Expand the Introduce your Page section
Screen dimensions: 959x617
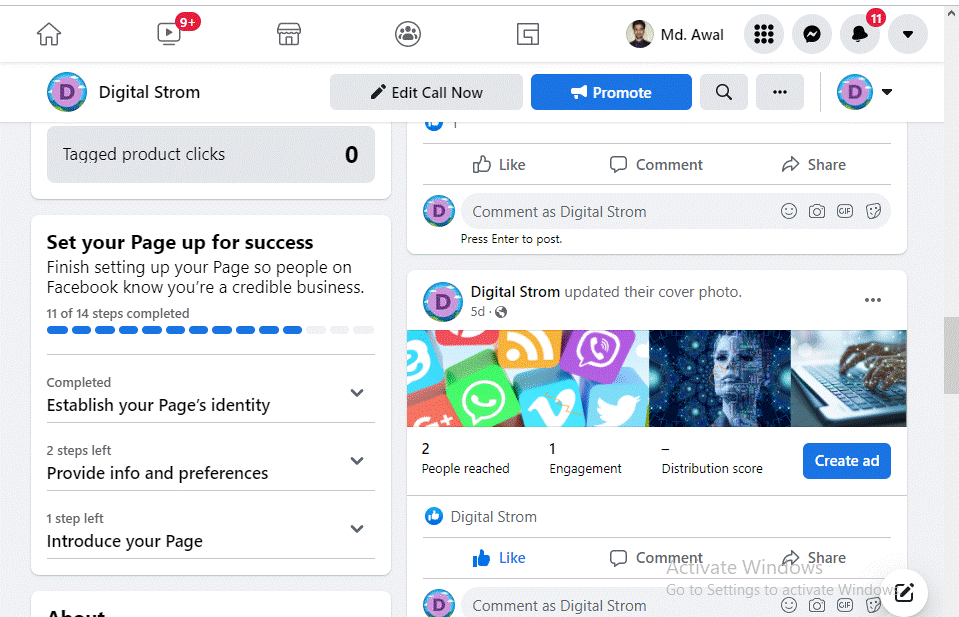tap(357, 528)
